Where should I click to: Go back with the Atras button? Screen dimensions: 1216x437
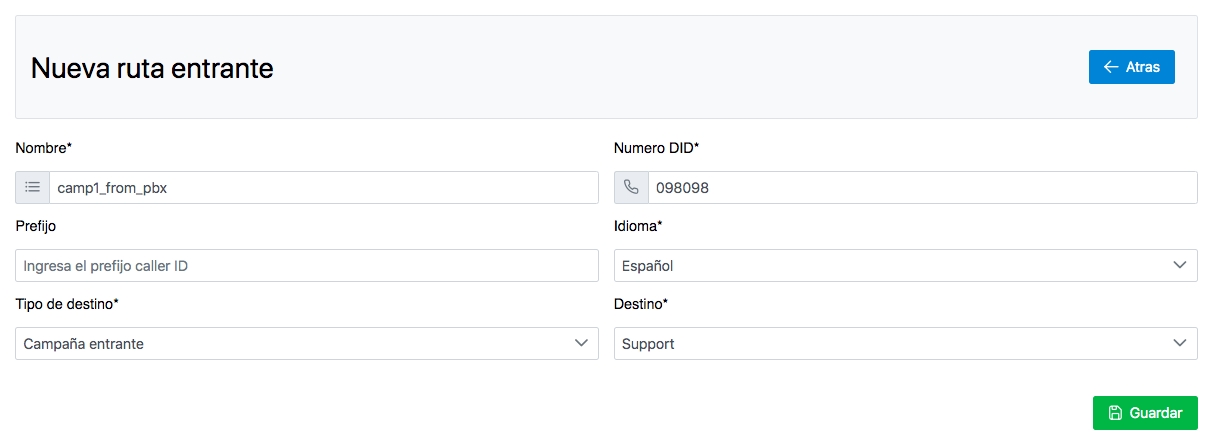click(x=1131, y=67)
